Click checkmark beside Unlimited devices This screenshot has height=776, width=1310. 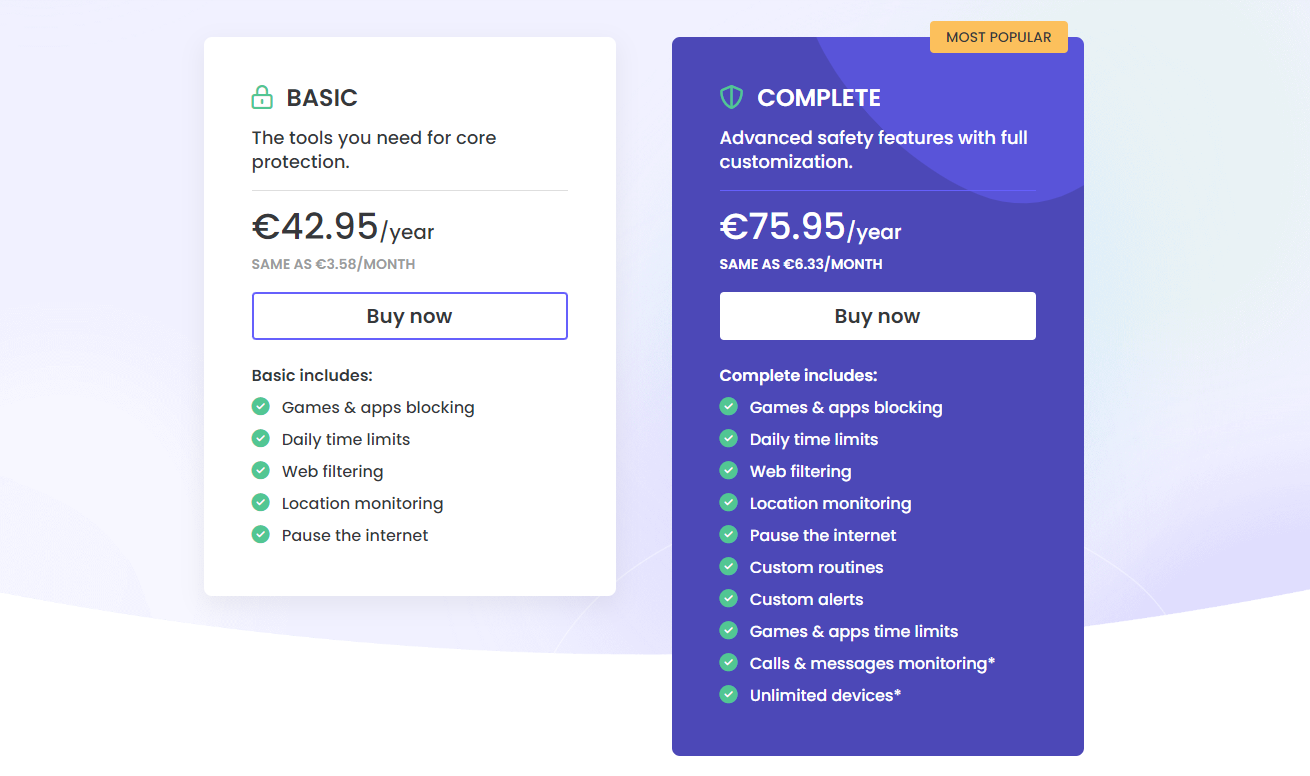click(x=729, y=695)
